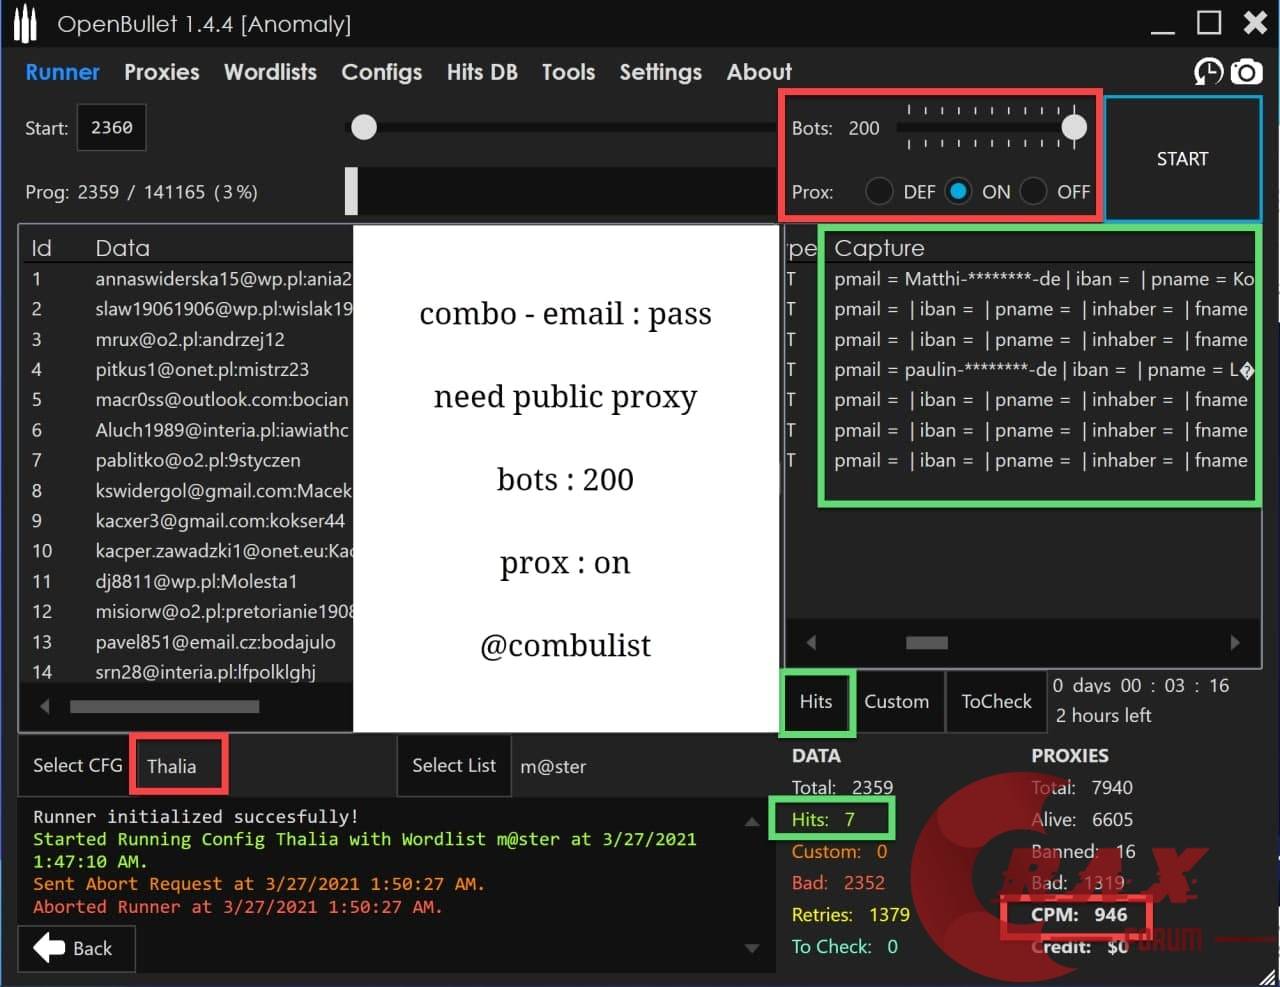
Task: Click the Back button
Action: pyautogui.click(x=76, y=948)
